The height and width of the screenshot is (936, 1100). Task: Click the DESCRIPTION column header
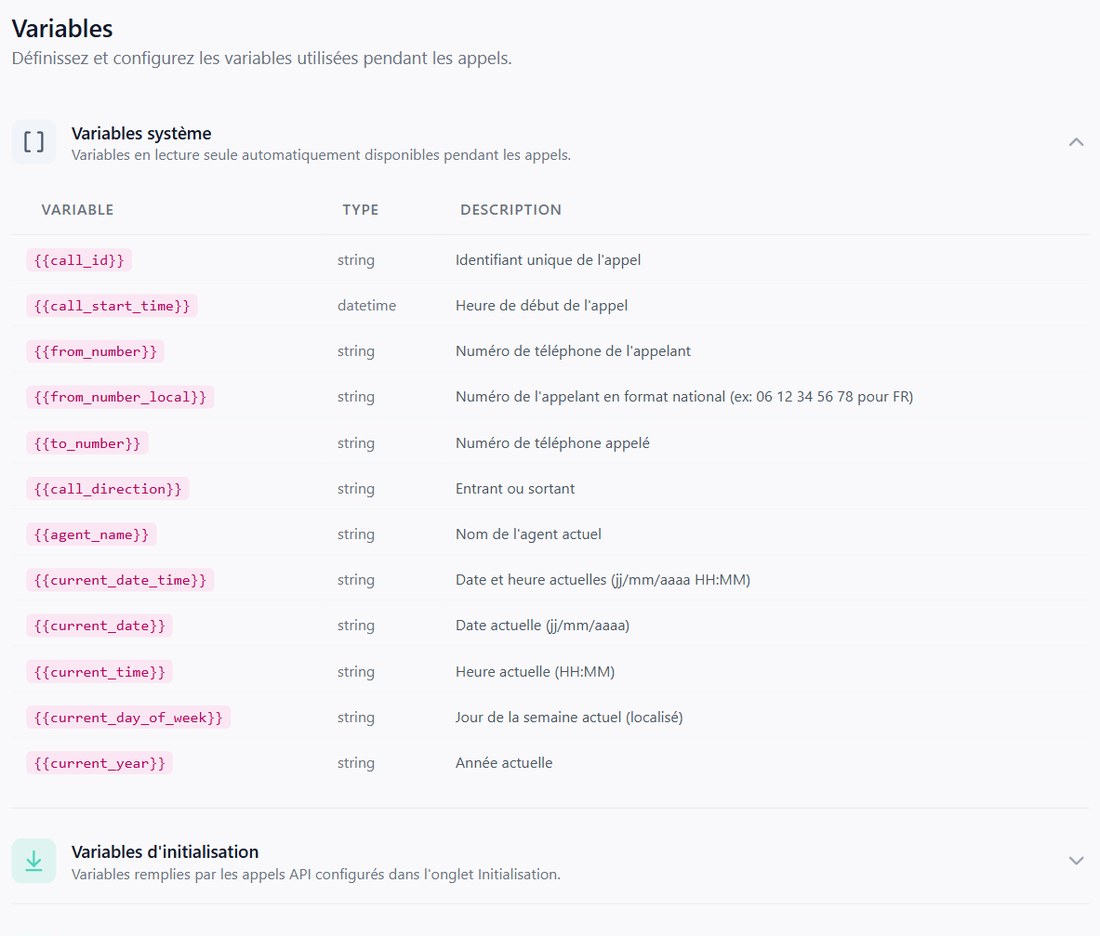pos(511,210)
